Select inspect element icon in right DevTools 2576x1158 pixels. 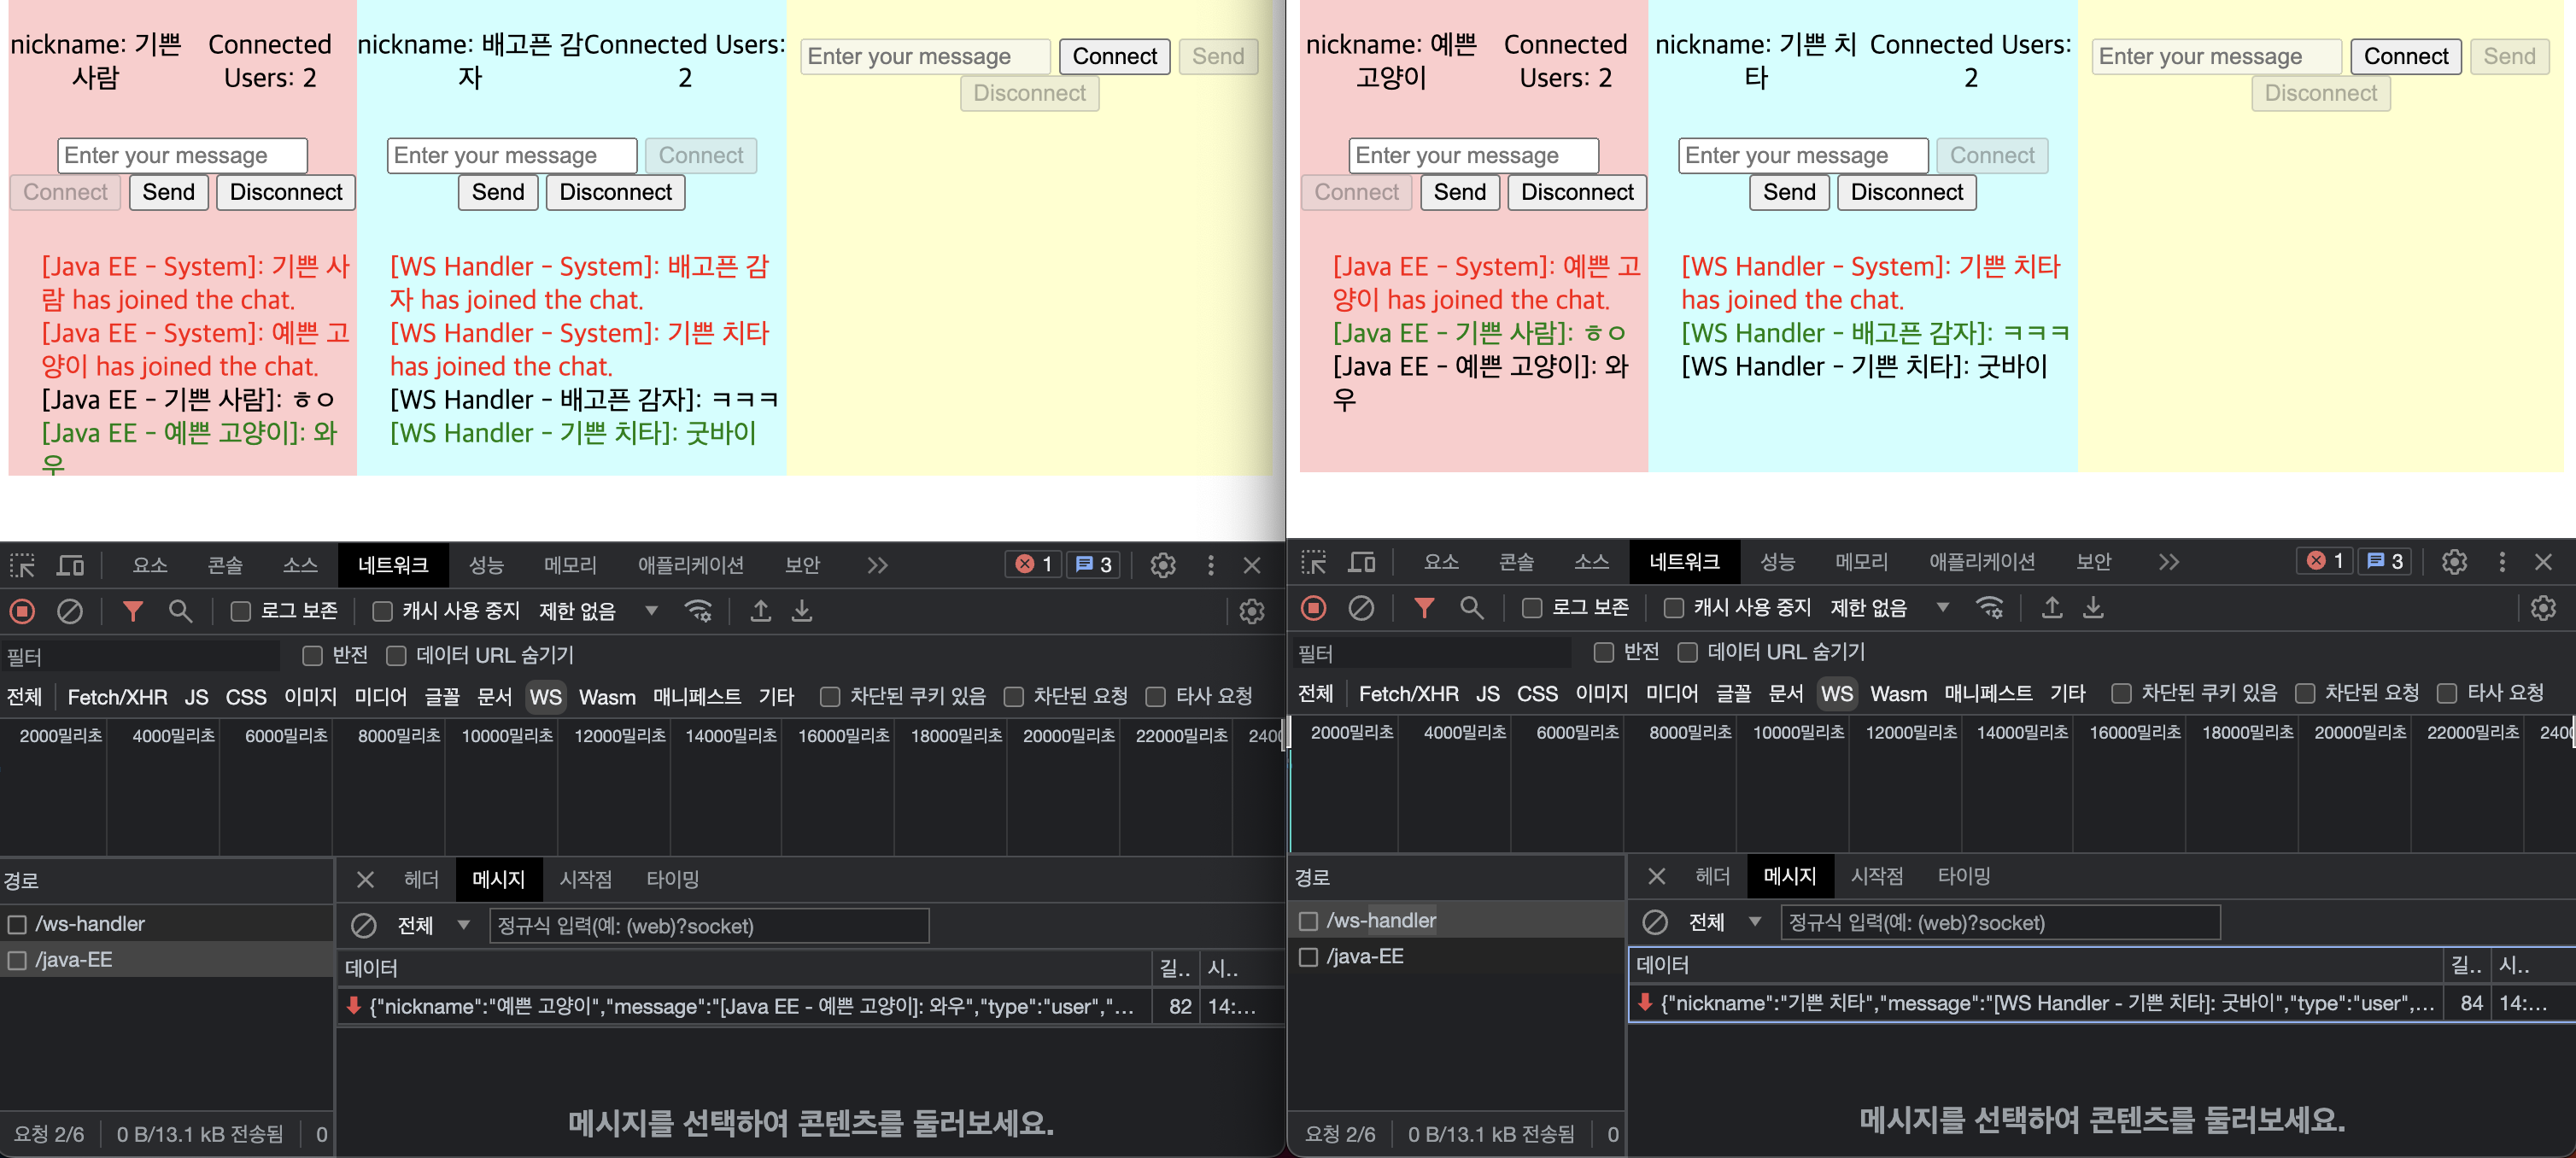point(1313,562)
